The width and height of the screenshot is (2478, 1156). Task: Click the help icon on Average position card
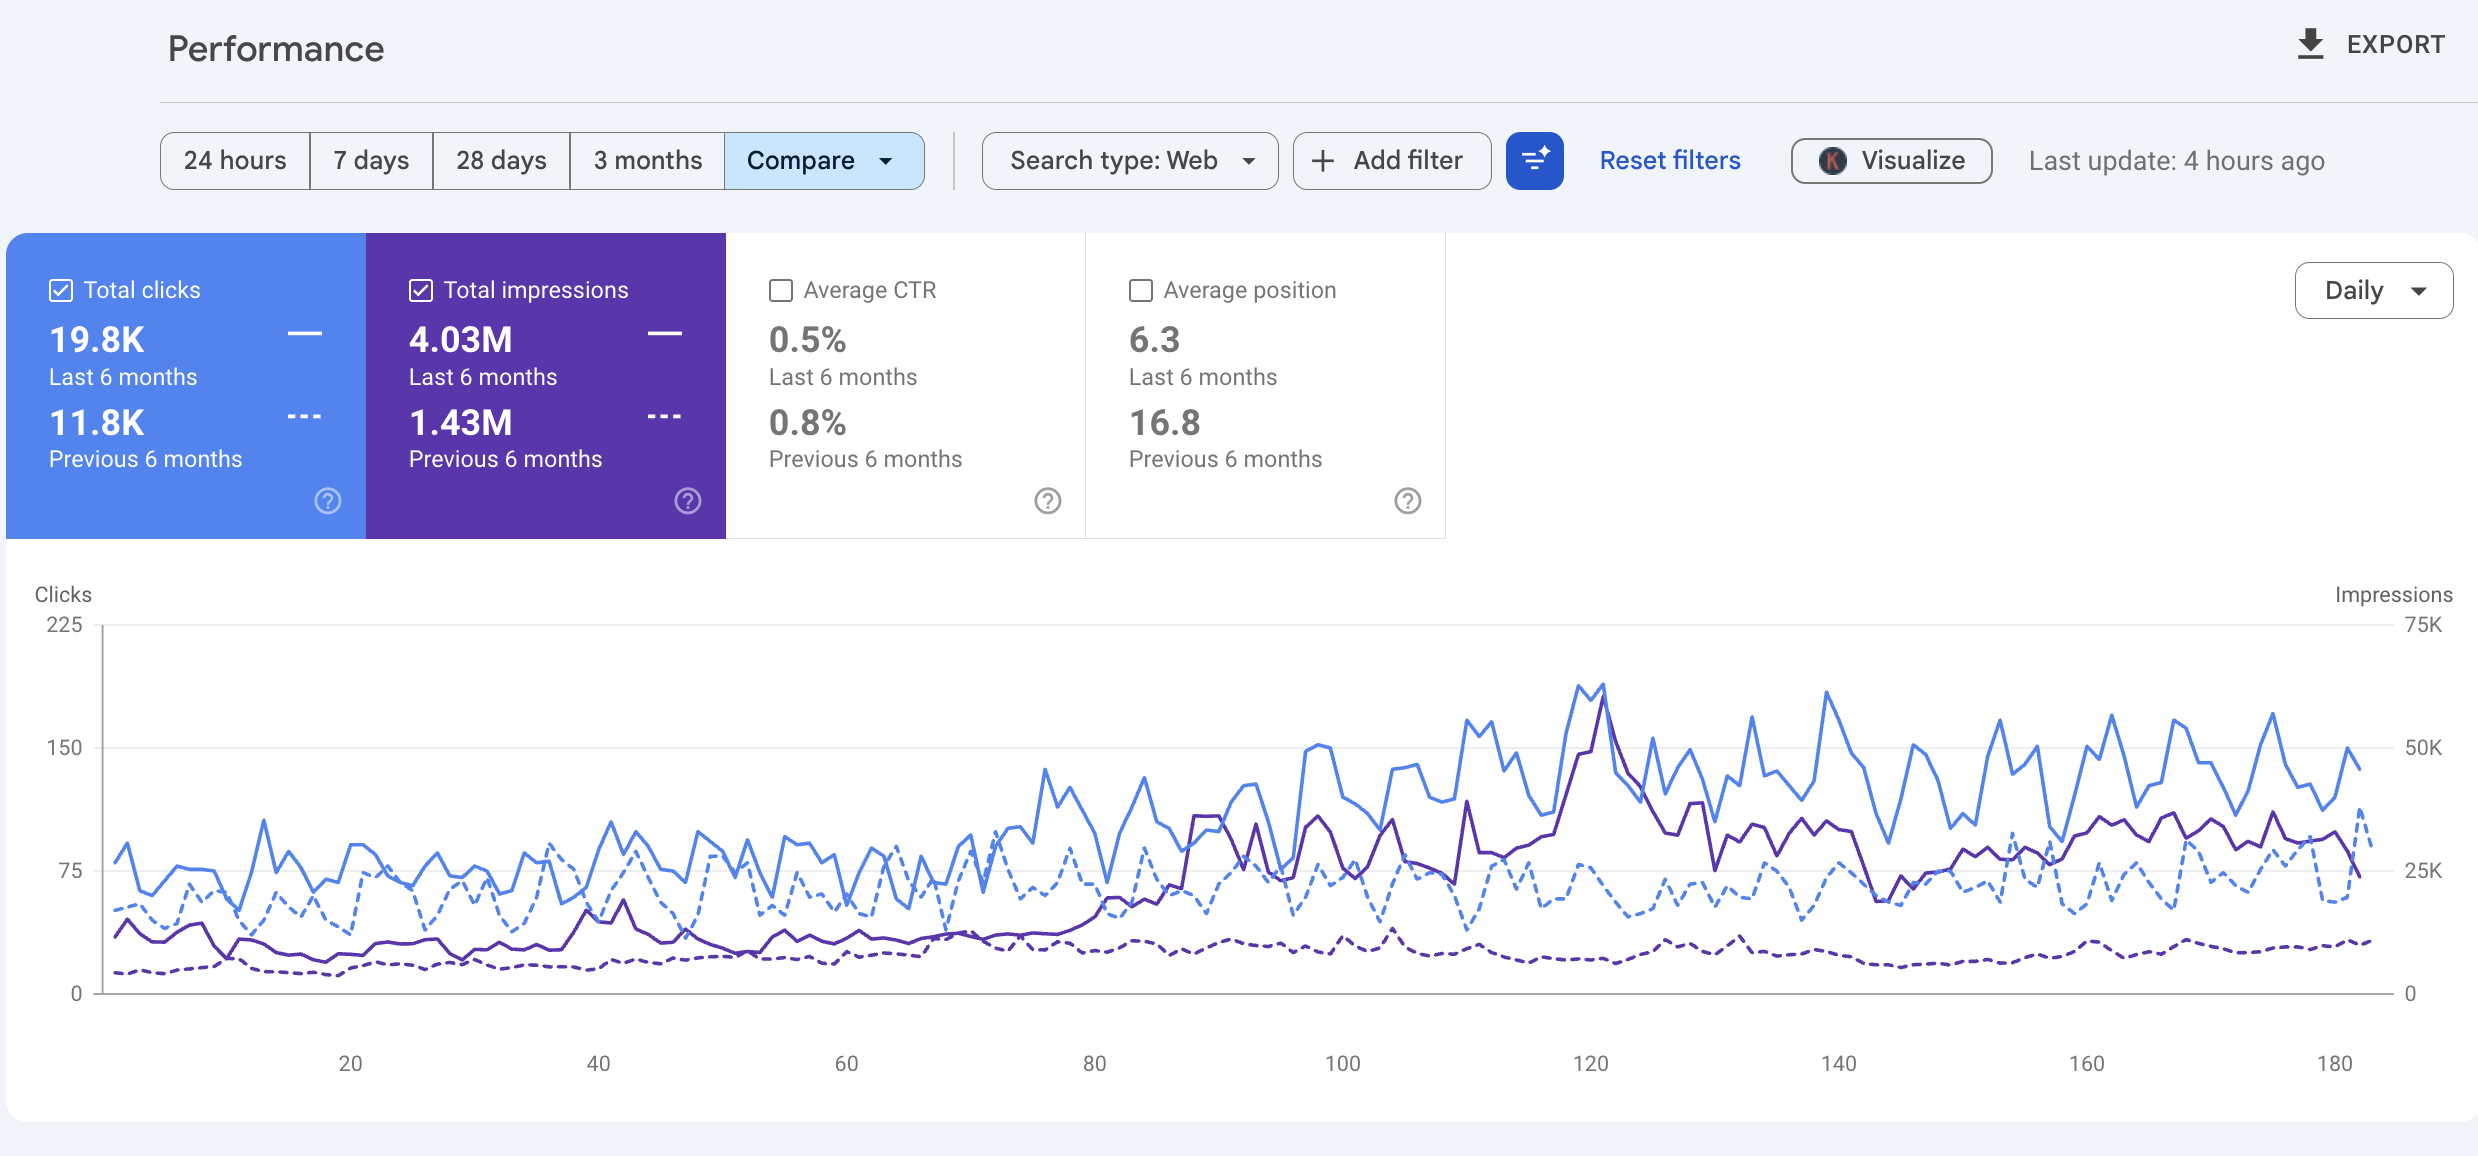1408,501
